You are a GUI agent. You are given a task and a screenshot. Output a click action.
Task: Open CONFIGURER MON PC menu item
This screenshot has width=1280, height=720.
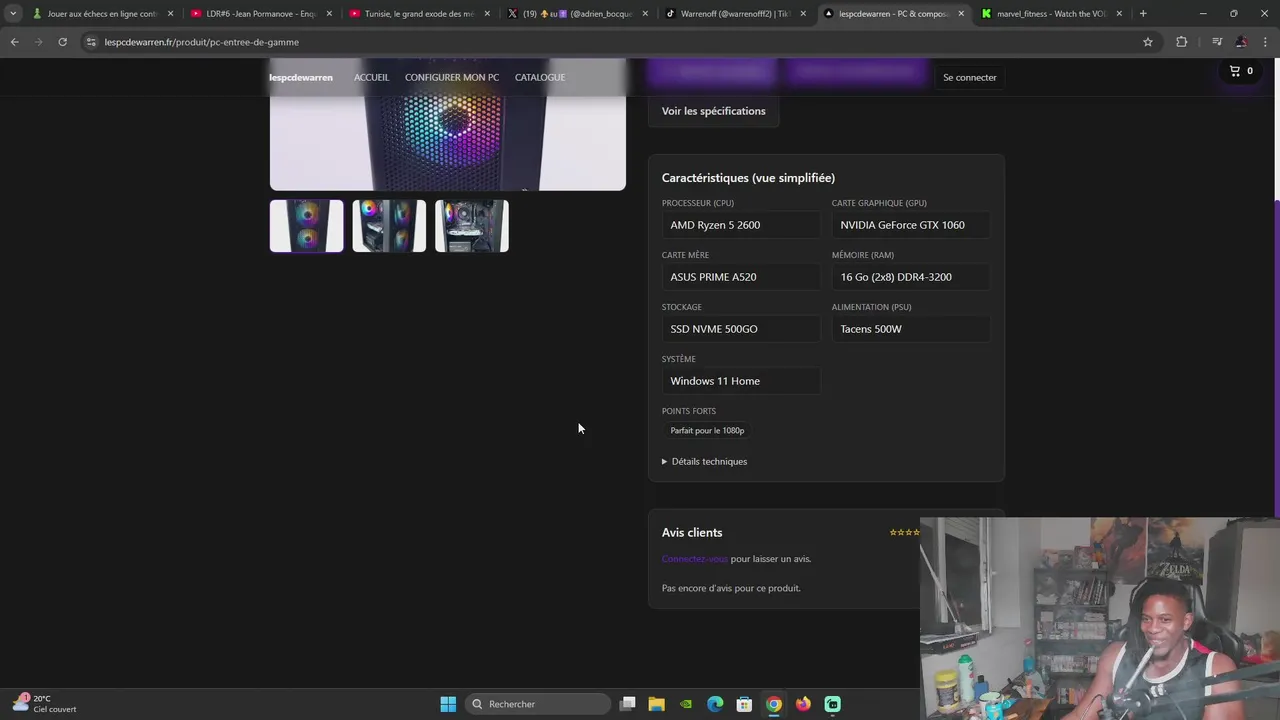click(452, 77)
